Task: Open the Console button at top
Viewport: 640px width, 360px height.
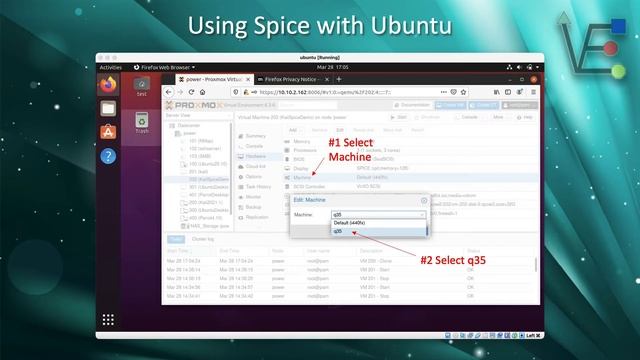Action: pos(469,118)
